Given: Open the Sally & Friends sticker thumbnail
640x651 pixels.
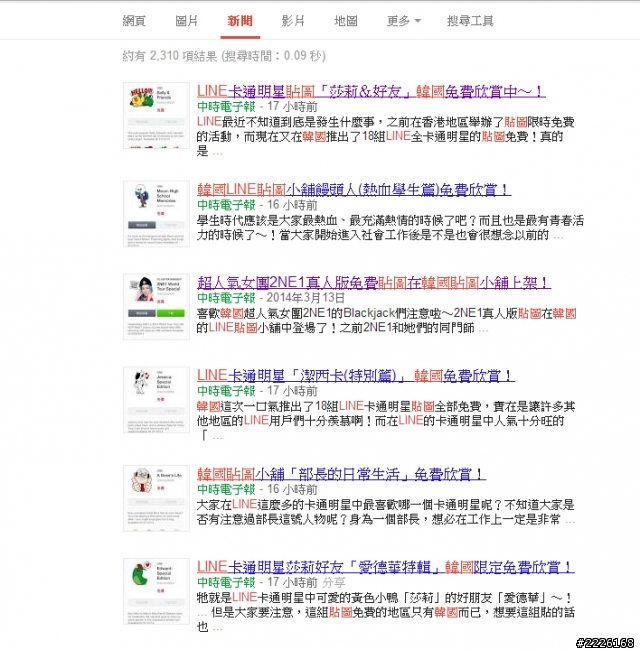Looking at the screenshot, I should click(x=156, y=115).
